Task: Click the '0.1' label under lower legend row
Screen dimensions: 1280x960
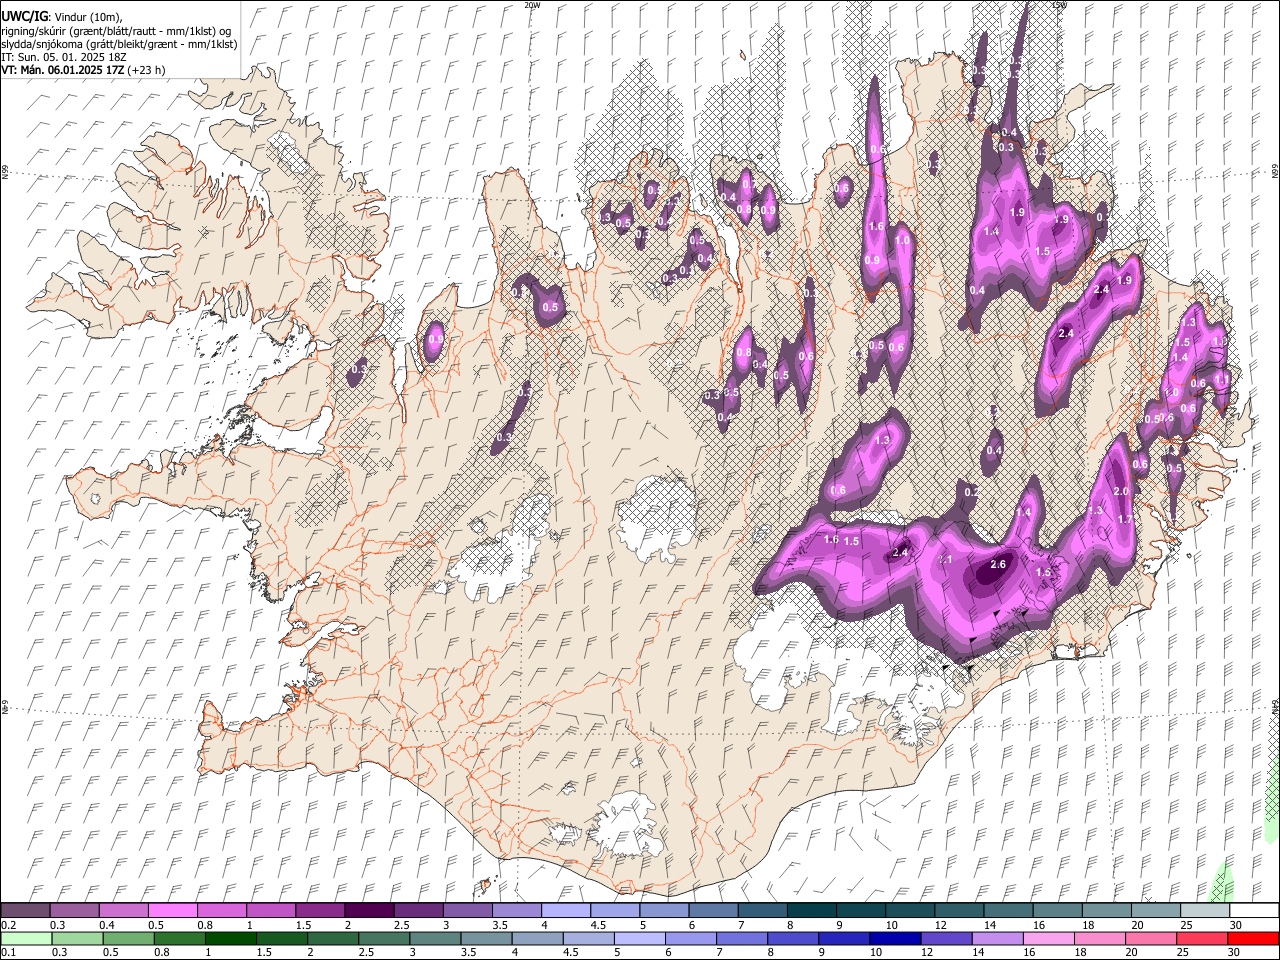Action: (9, 952)
